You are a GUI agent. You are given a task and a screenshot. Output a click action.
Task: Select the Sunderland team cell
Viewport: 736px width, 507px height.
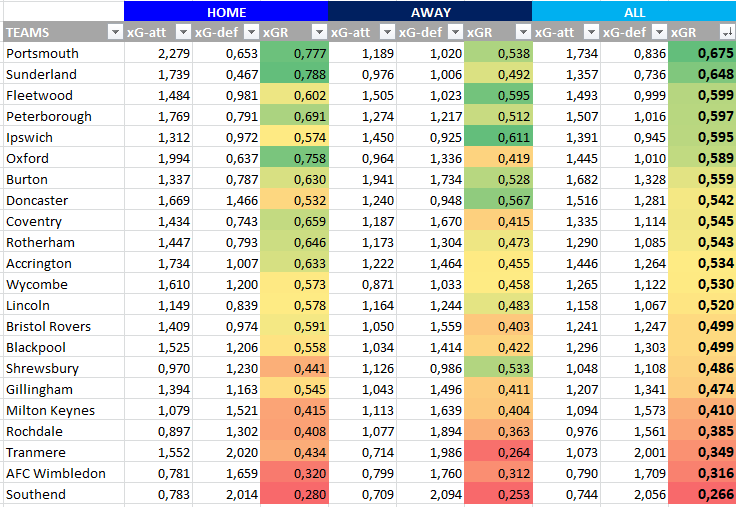point(63,74)
